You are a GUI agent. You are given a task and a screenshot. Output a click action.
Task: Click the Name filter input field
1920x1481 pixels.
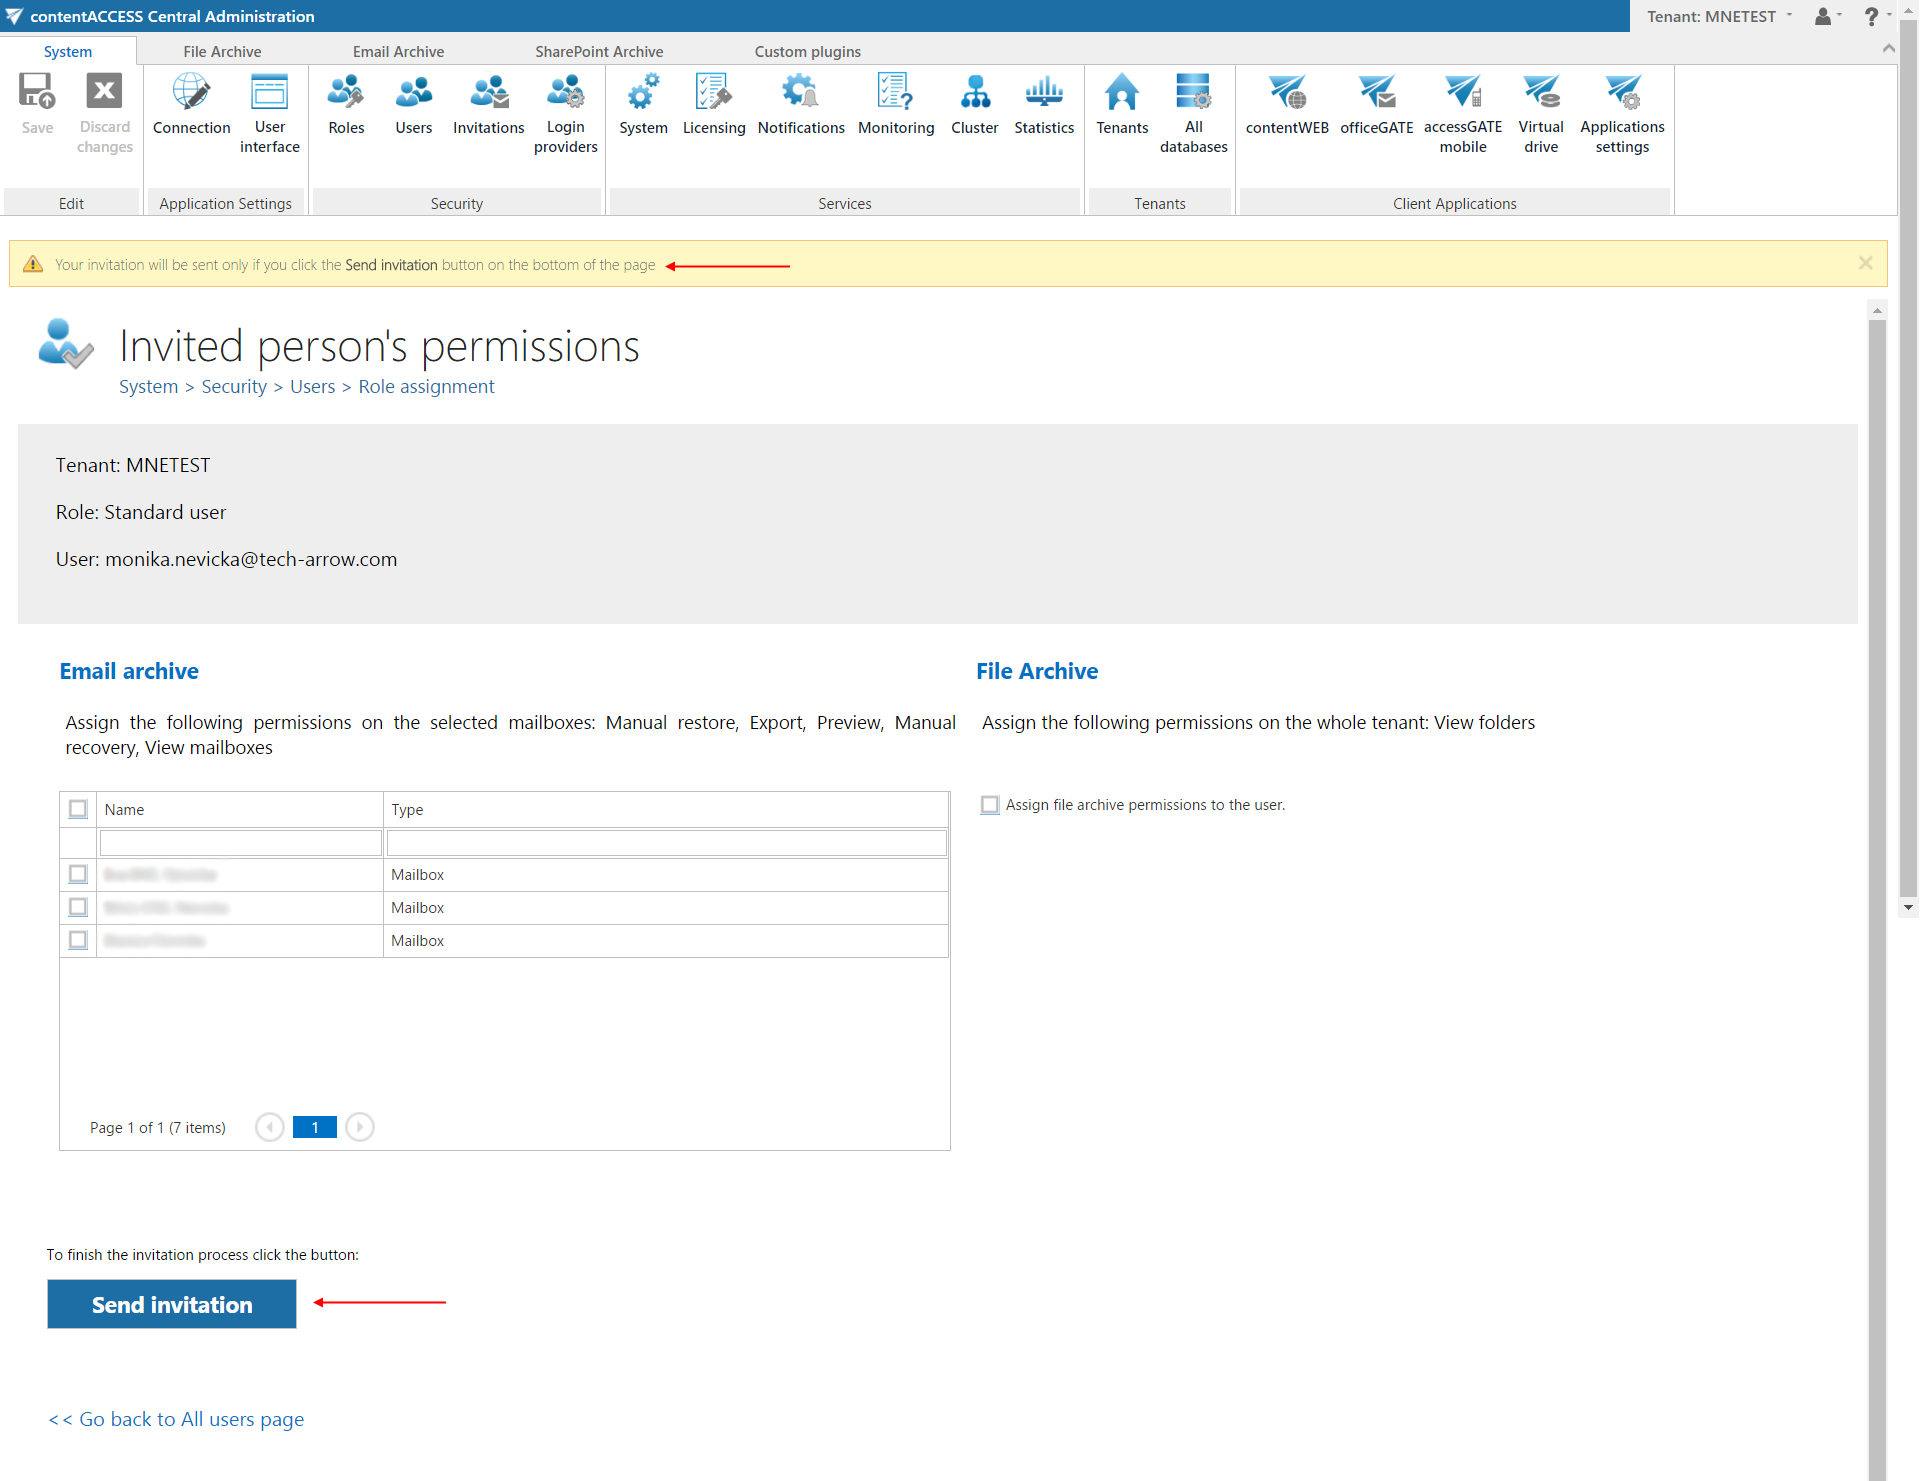point(240,843)
